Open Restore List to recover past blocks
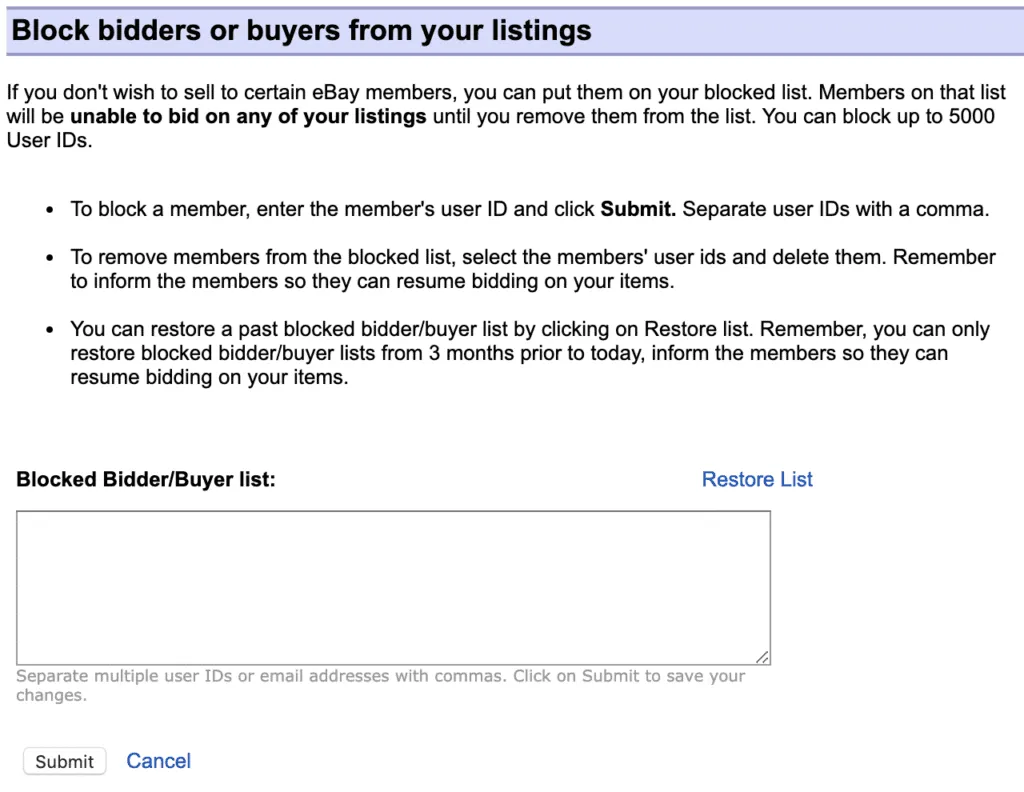This screenshot has width=1024, height=792. pos(756,479)
